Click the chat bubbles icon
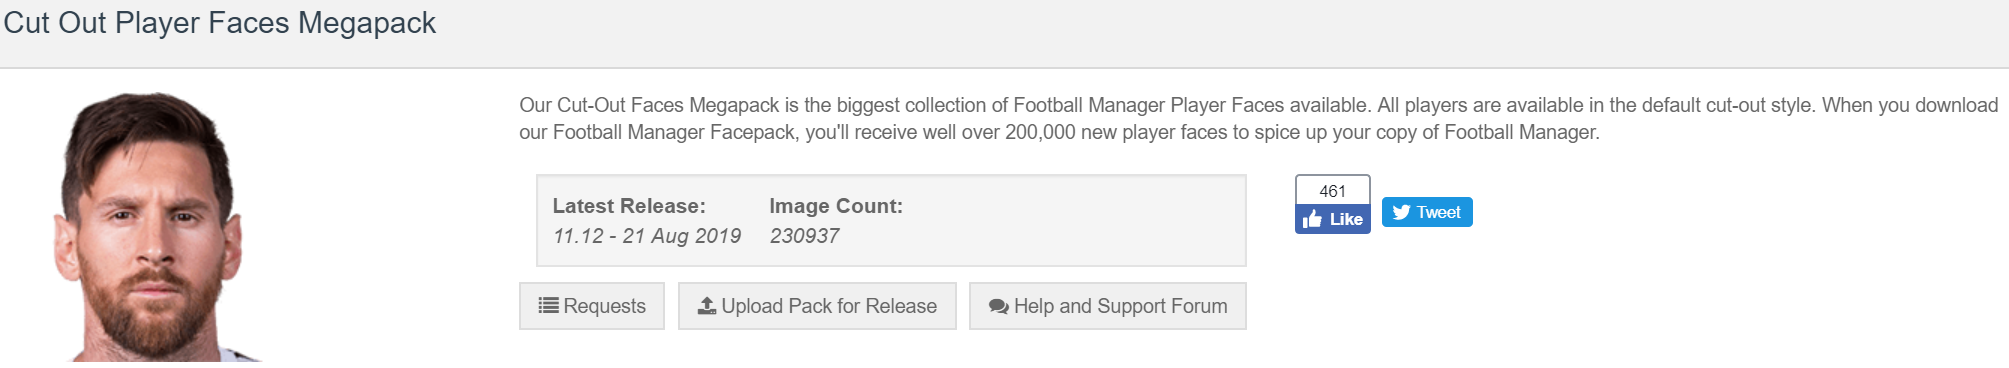This screenshot has width=2009, height=368. [x=998, y=307]
